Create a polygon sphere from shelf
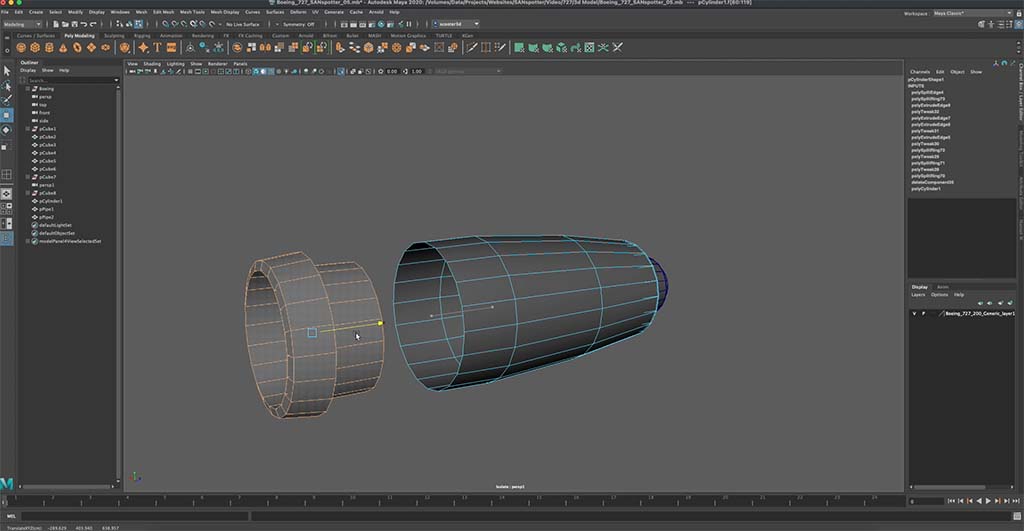Image resolution: width=1024 pixels, height=531 pixels. click(x=21, y=47)
